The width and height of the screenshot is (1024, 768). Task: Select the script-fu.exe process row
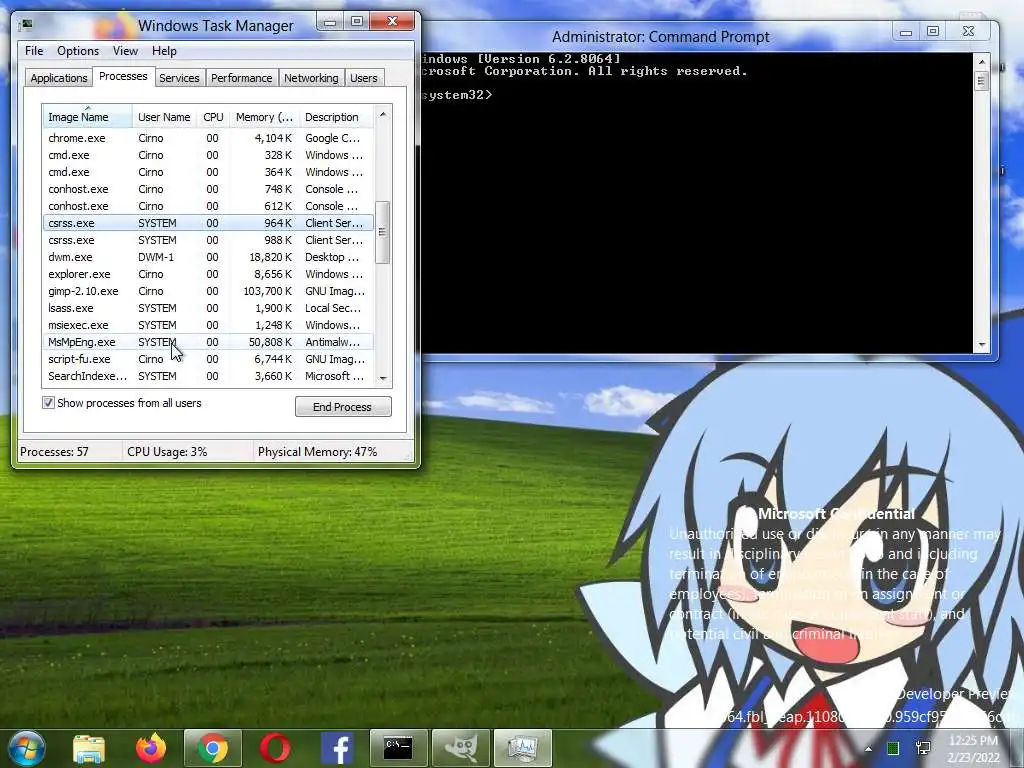(x=208, y=359)
